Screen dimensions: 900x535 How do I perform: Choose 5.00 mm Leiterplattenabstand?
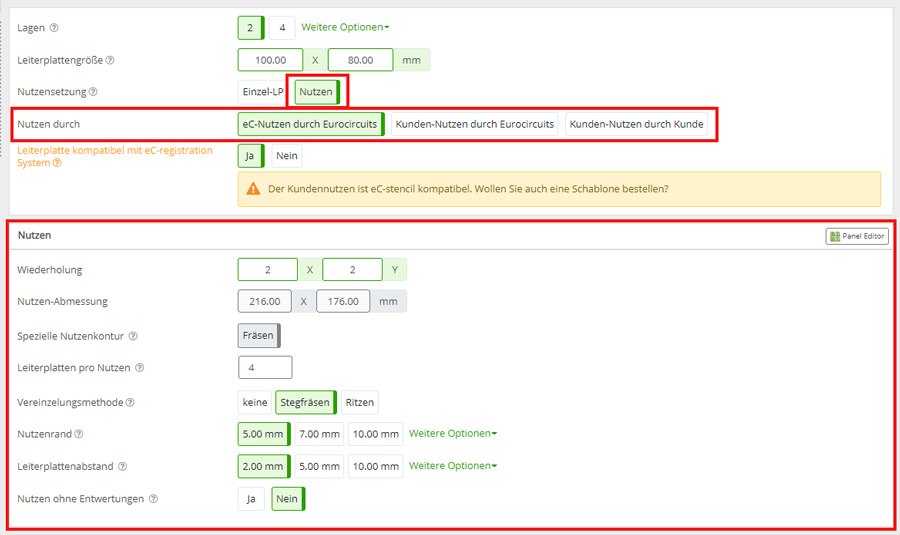click(x=319, y=466)
